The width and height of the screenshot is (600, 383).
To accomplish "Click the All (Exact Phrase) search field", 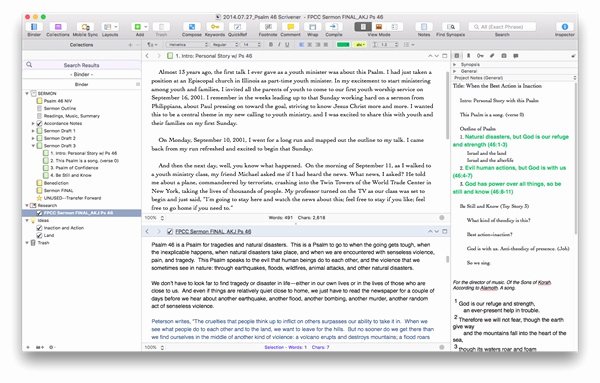I will tap(502, 27).
